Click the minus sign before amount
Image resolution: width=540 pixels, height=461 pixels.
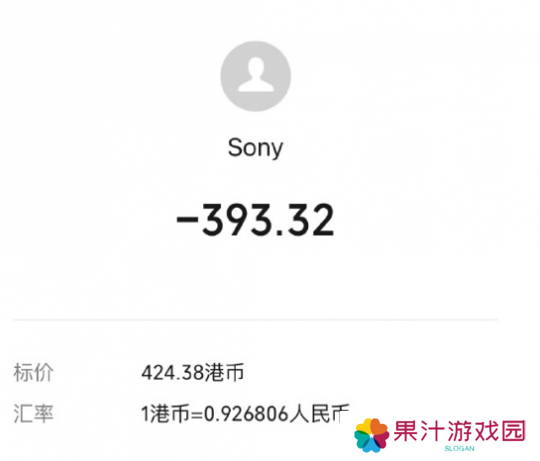(187, 219)
